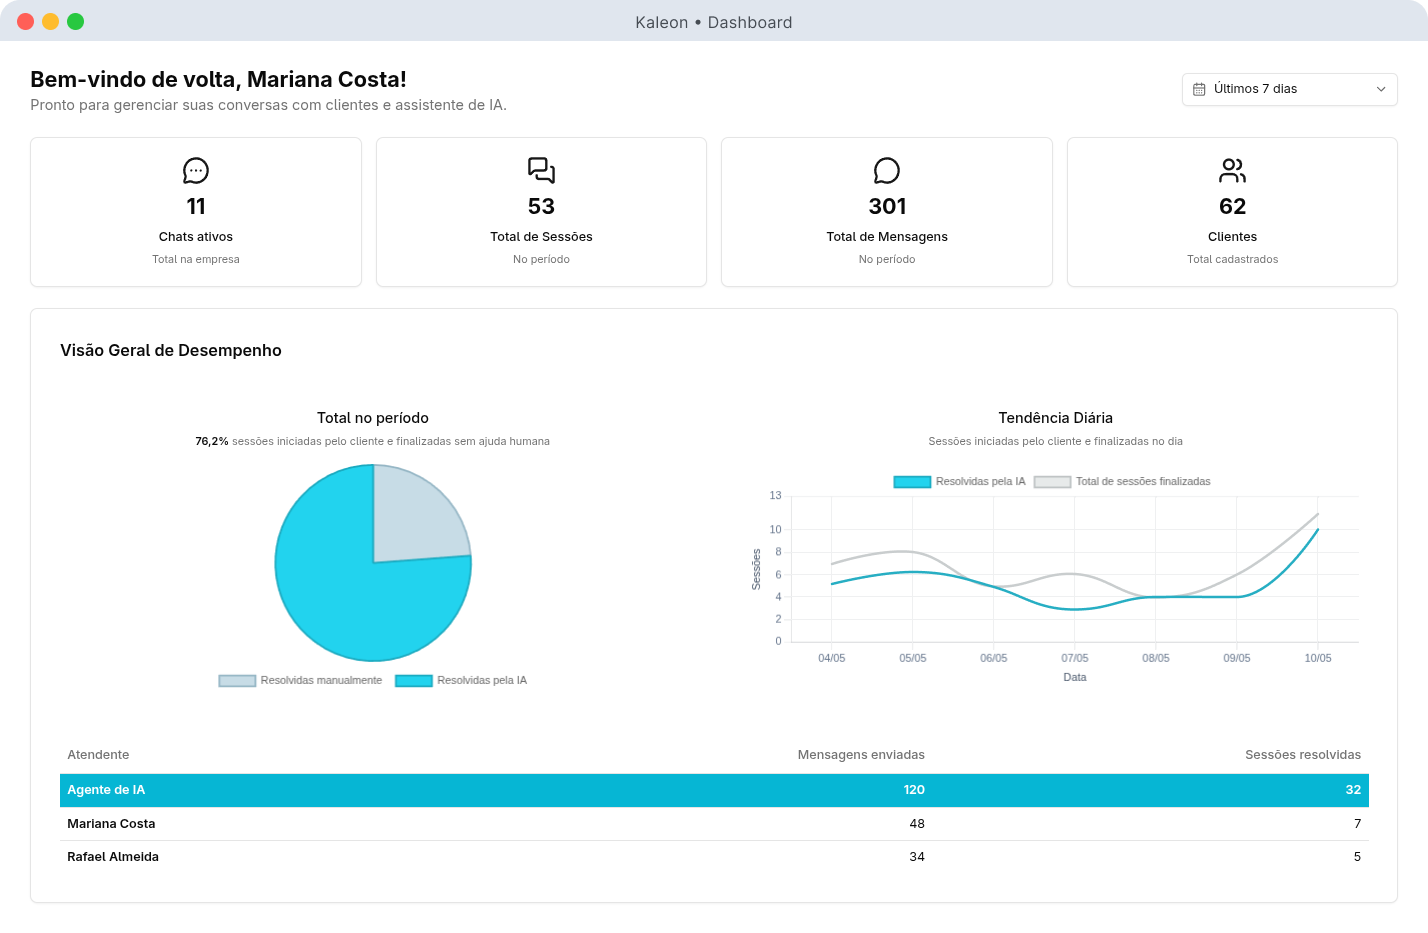Image resolution: width=1428 pixels, height=933 pixels.
Task: Click the Atendente column header
Action: (x=98, y=755)
